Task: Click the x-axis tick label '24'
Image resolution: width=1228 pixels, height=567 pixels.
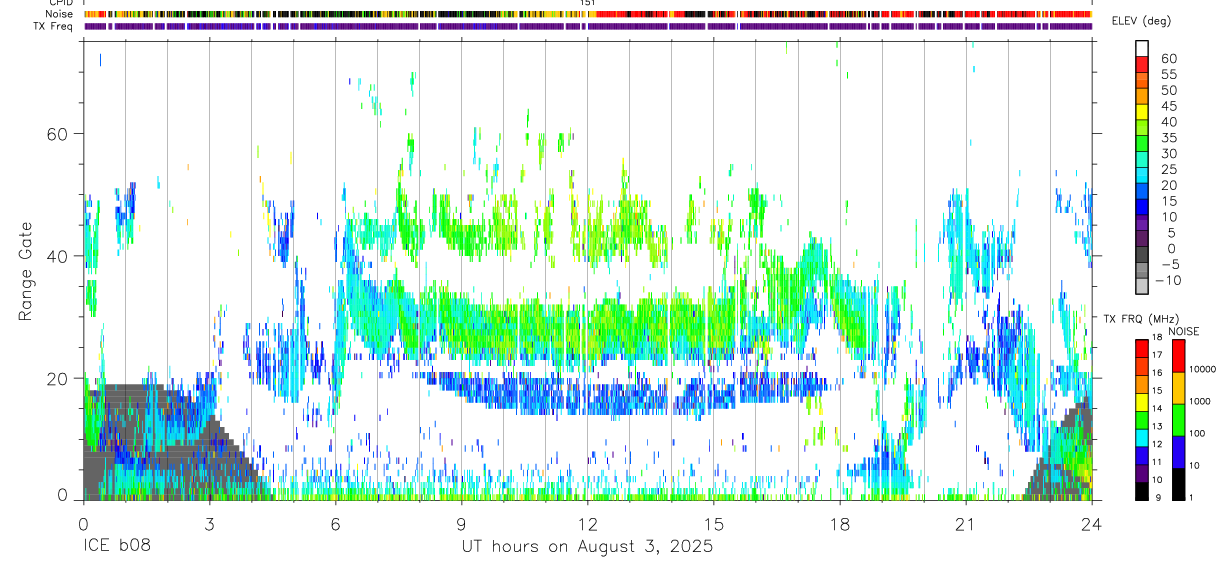Action: (1091, 524)
